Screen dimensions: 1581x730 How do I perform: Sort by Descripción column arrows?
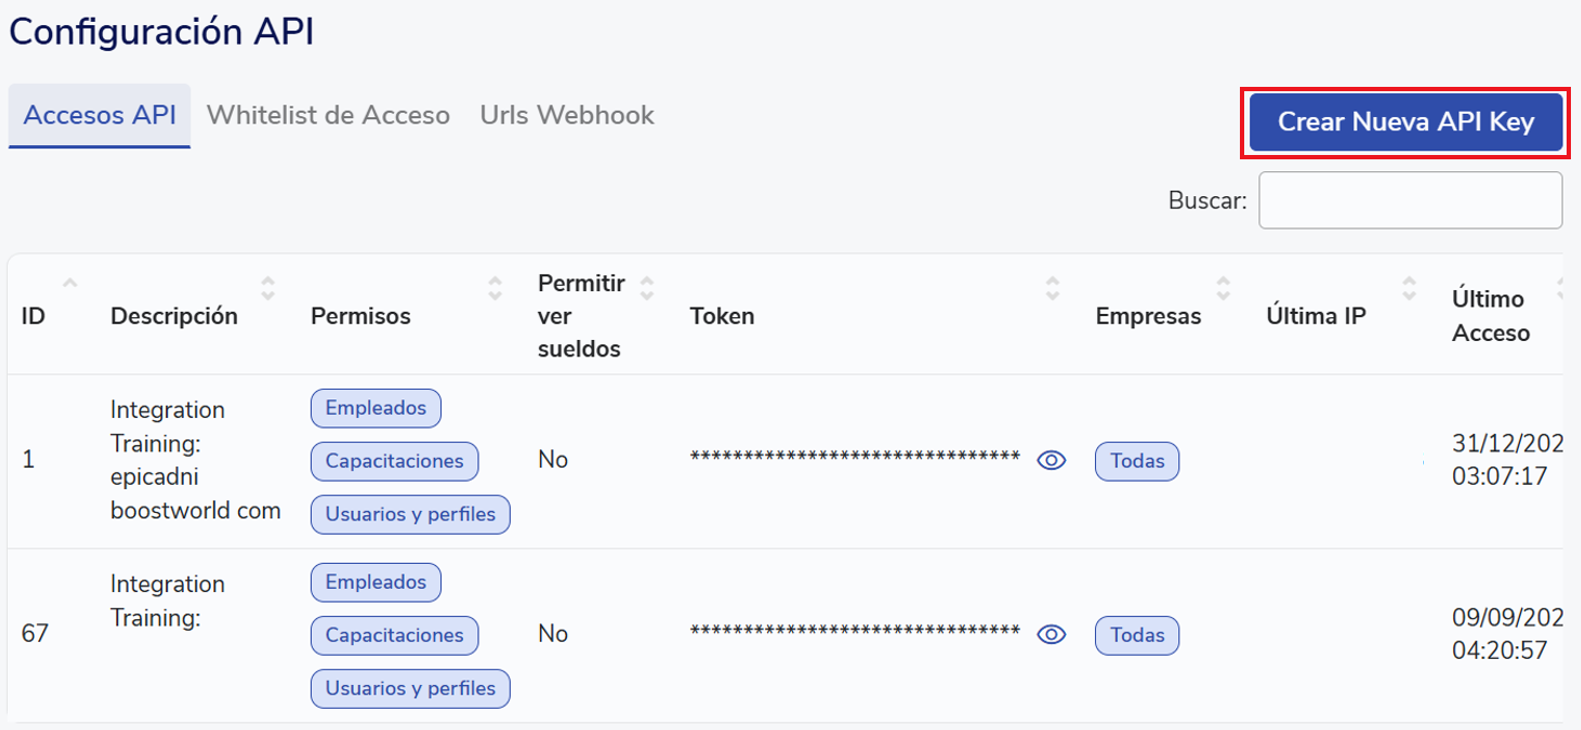[x=267, y=289]
